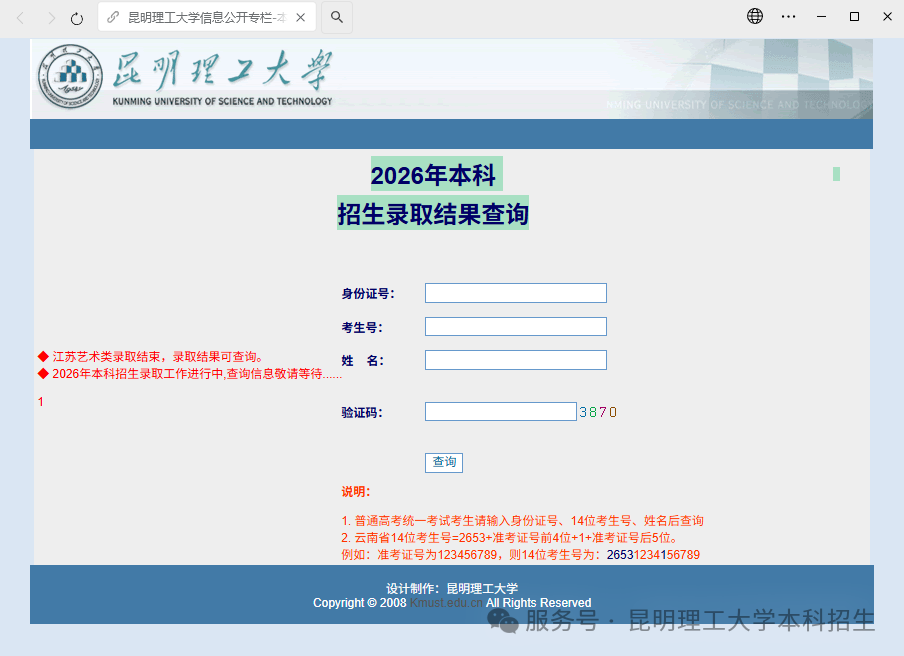Focus the 身份证号 input field
Image resolution: width=904 pixels, height=656 pixels.
515,293
